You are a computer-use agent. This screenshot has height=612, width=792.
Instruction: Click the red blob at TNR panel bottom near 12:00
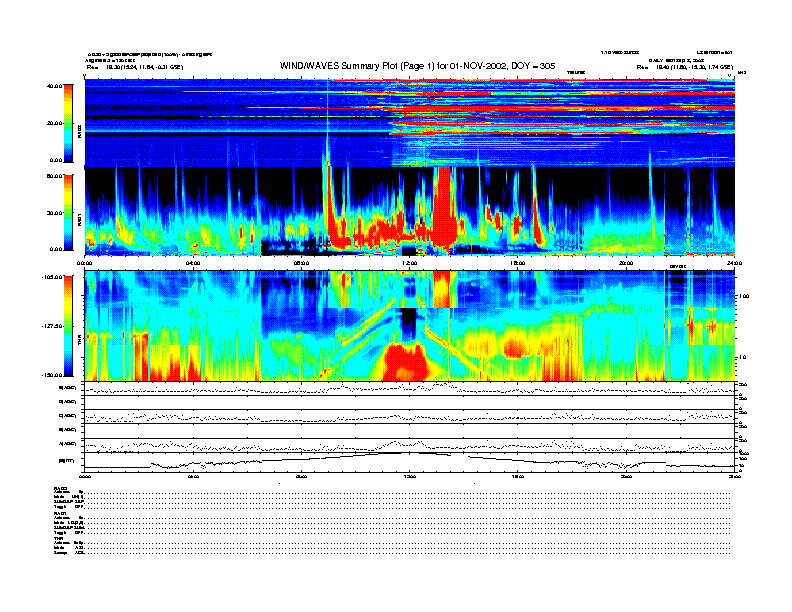pyautogui.click(x=406, y=362)
